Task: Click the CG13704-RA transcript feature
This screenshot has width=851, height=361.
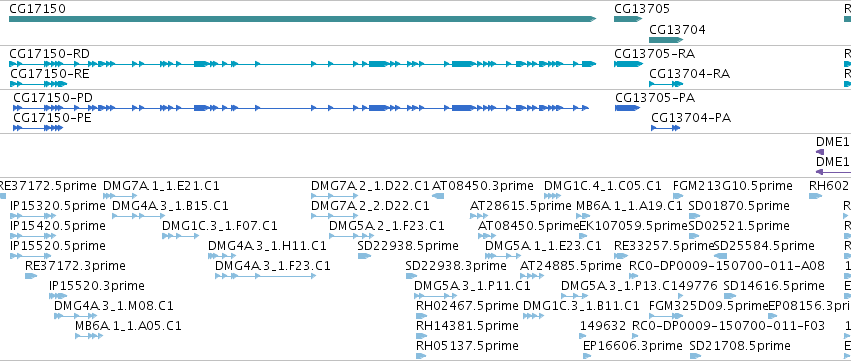Action: point(666,84)
